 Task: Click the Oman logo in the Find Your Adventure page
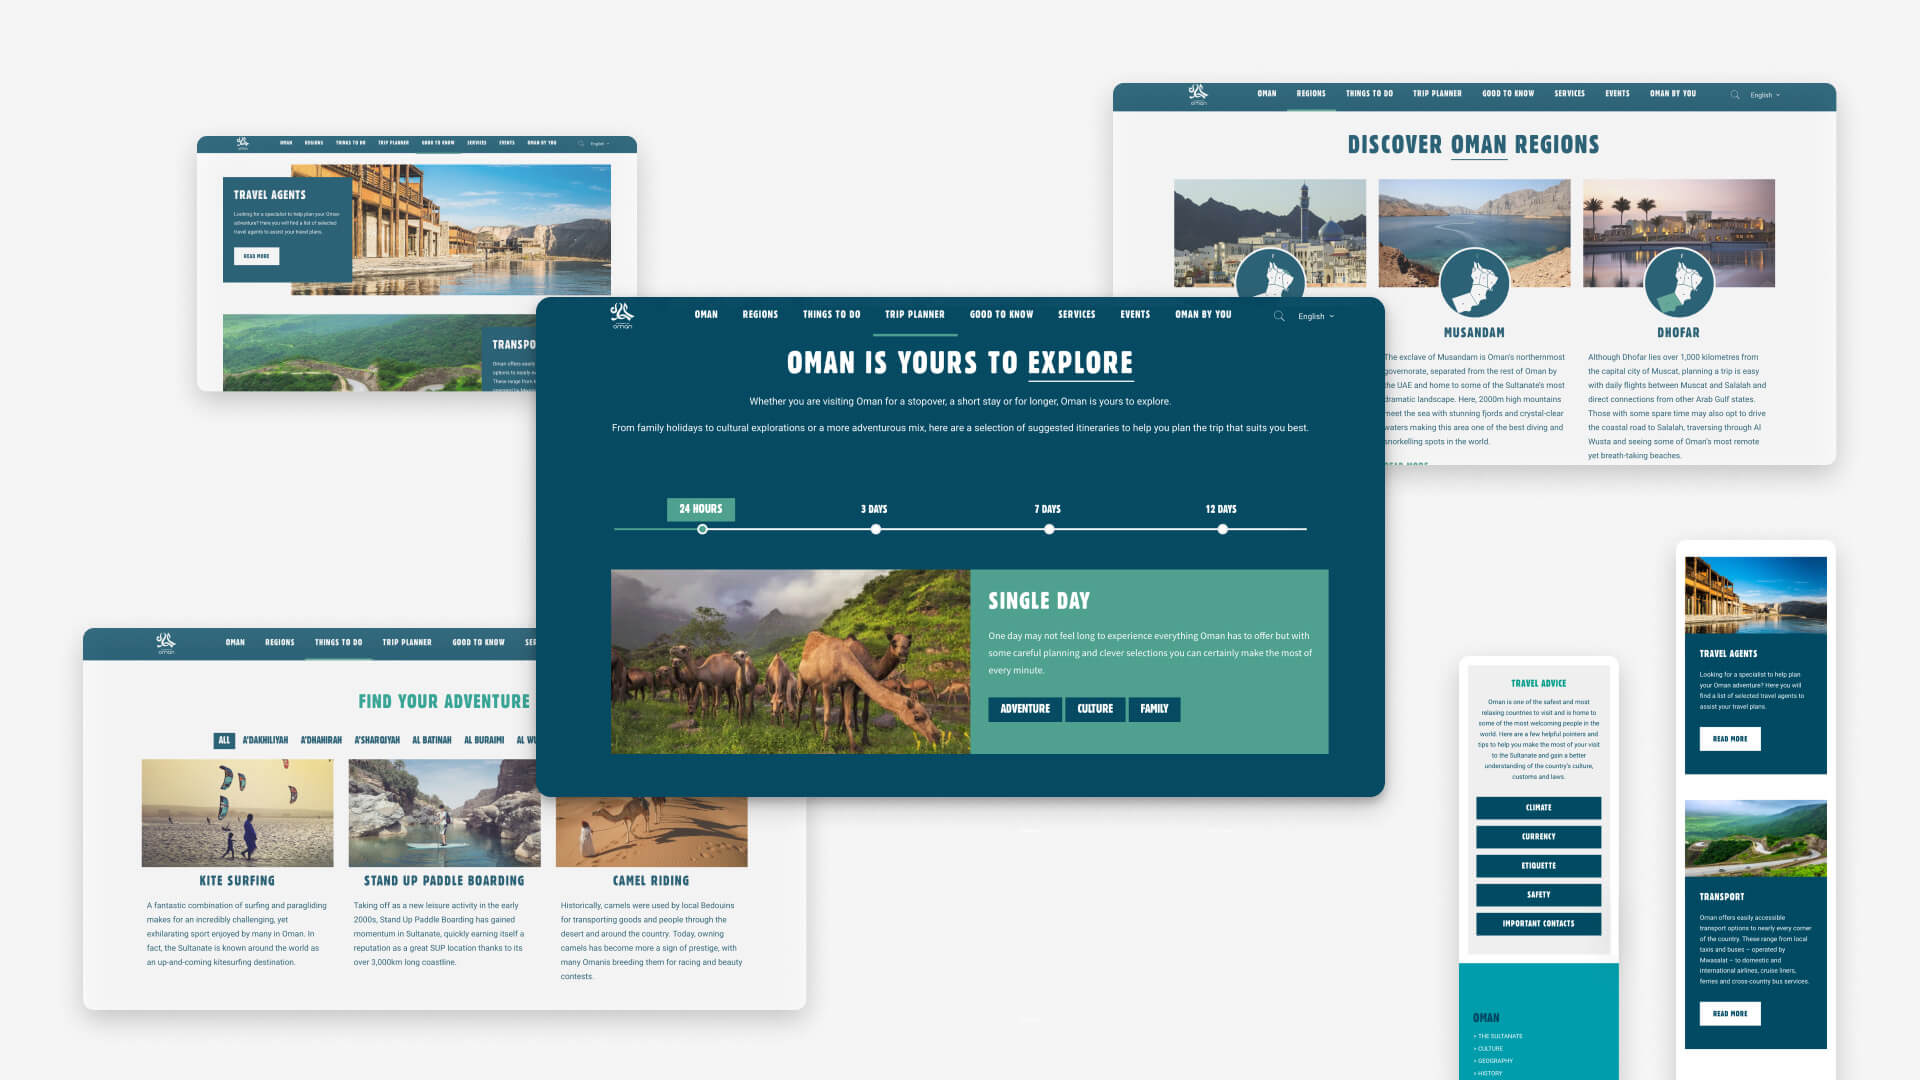(166, 643)
